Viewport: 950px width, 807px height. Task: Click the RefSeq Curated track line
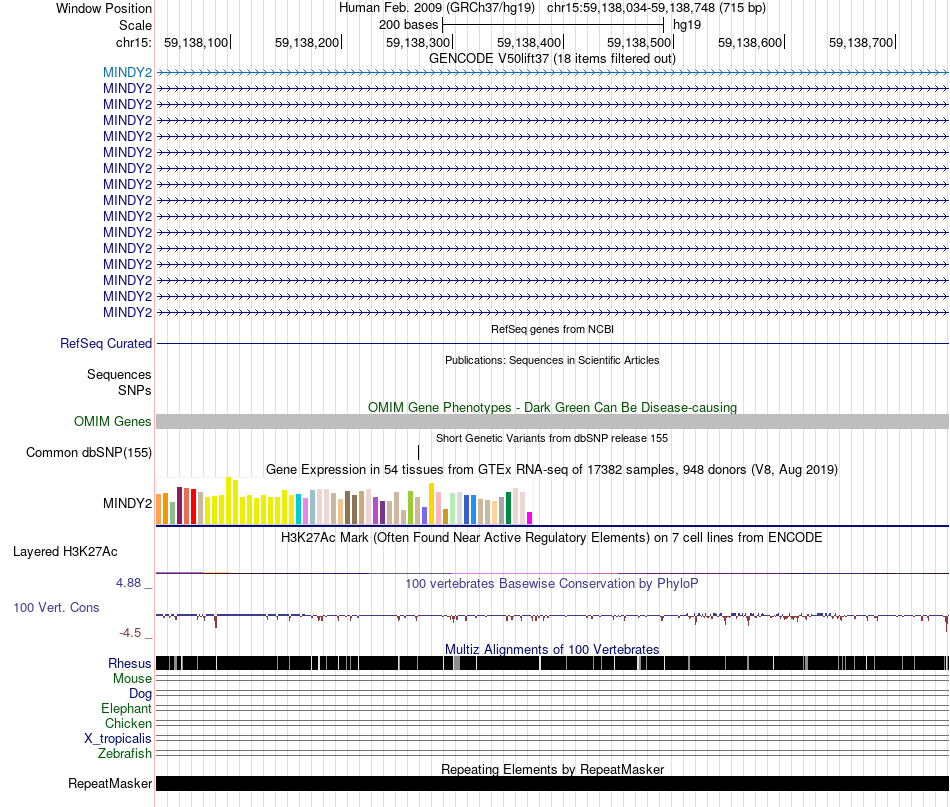pos(552,344)
